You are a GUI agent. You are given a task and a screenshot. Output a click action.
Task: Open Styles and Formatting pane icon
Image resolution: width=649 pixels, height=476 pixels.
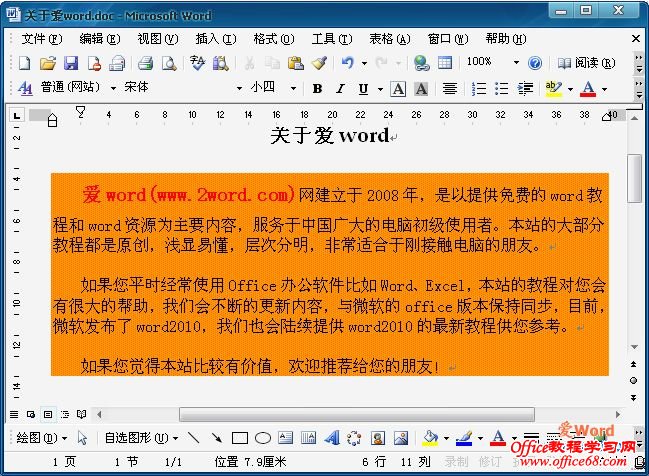[x=25, y=88]
